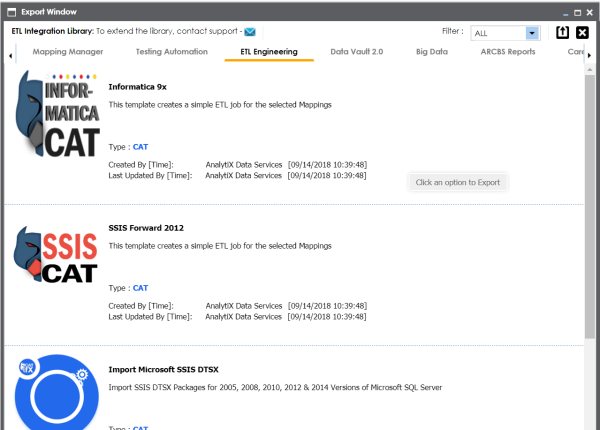Viewport: 600px width, 430px height.
Task: Switch to the ARCBS Reports tab
Action: pyautogui.click(x=508, y=51)
